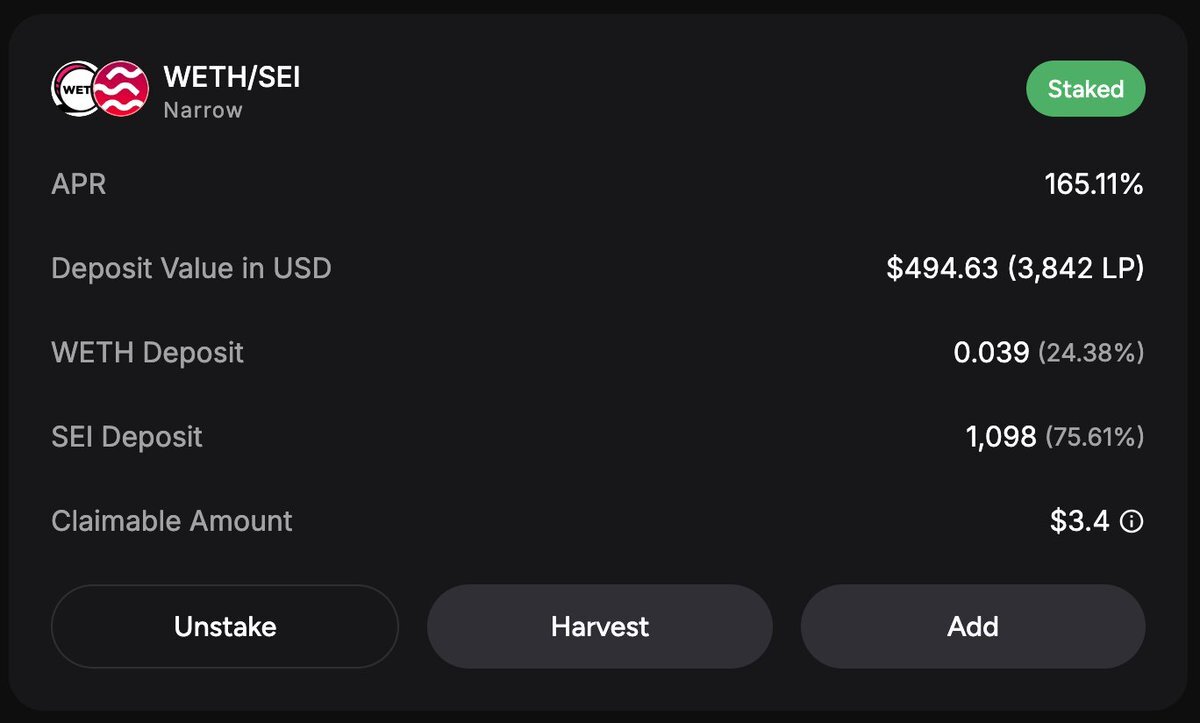Click the red SEI token icon
The image size is (1200, 723).
(x=121, y=89)
